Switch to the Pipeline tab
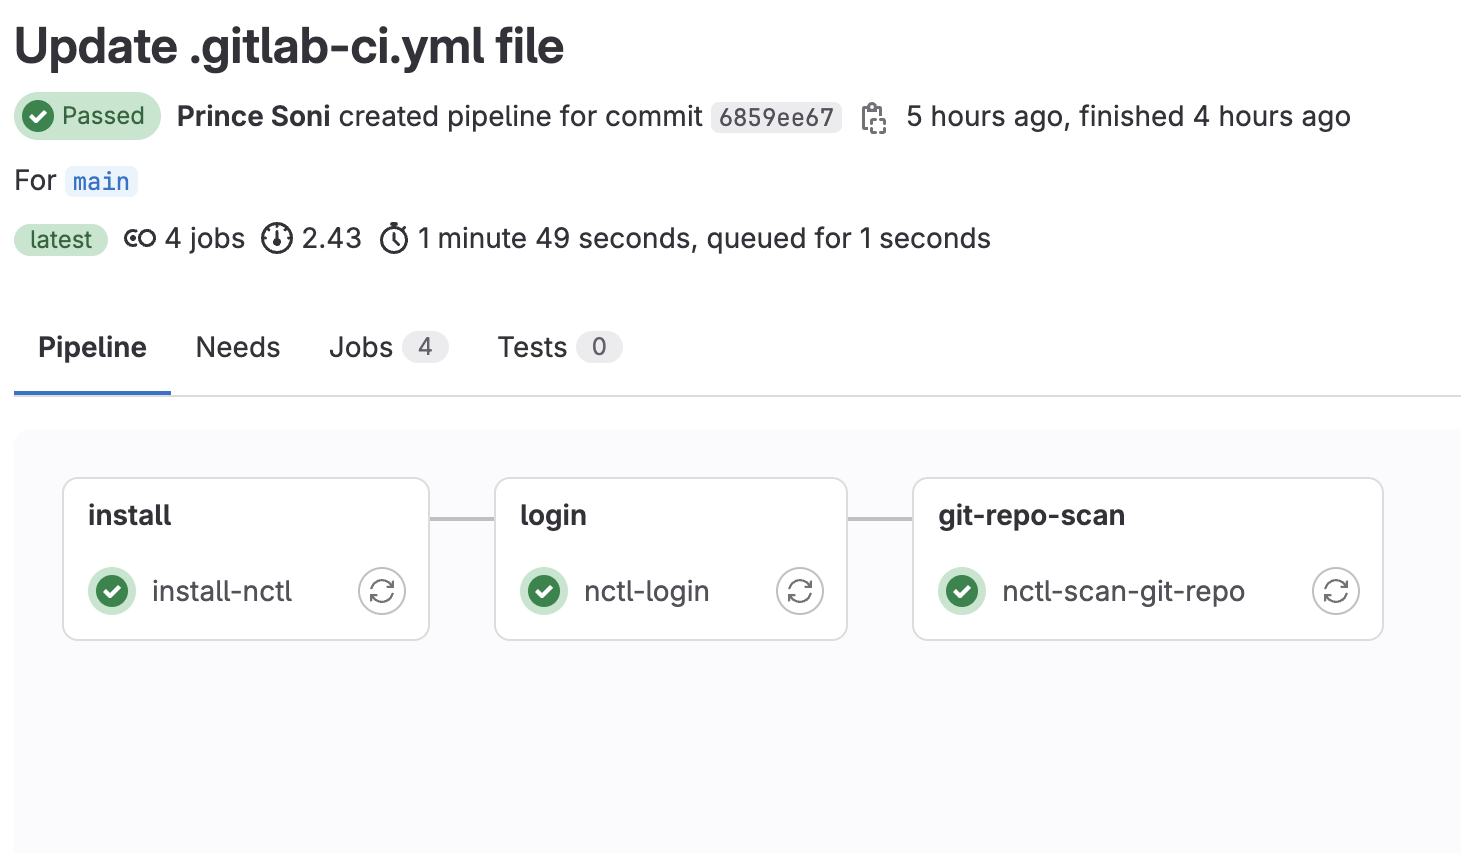 pos(92,347)
